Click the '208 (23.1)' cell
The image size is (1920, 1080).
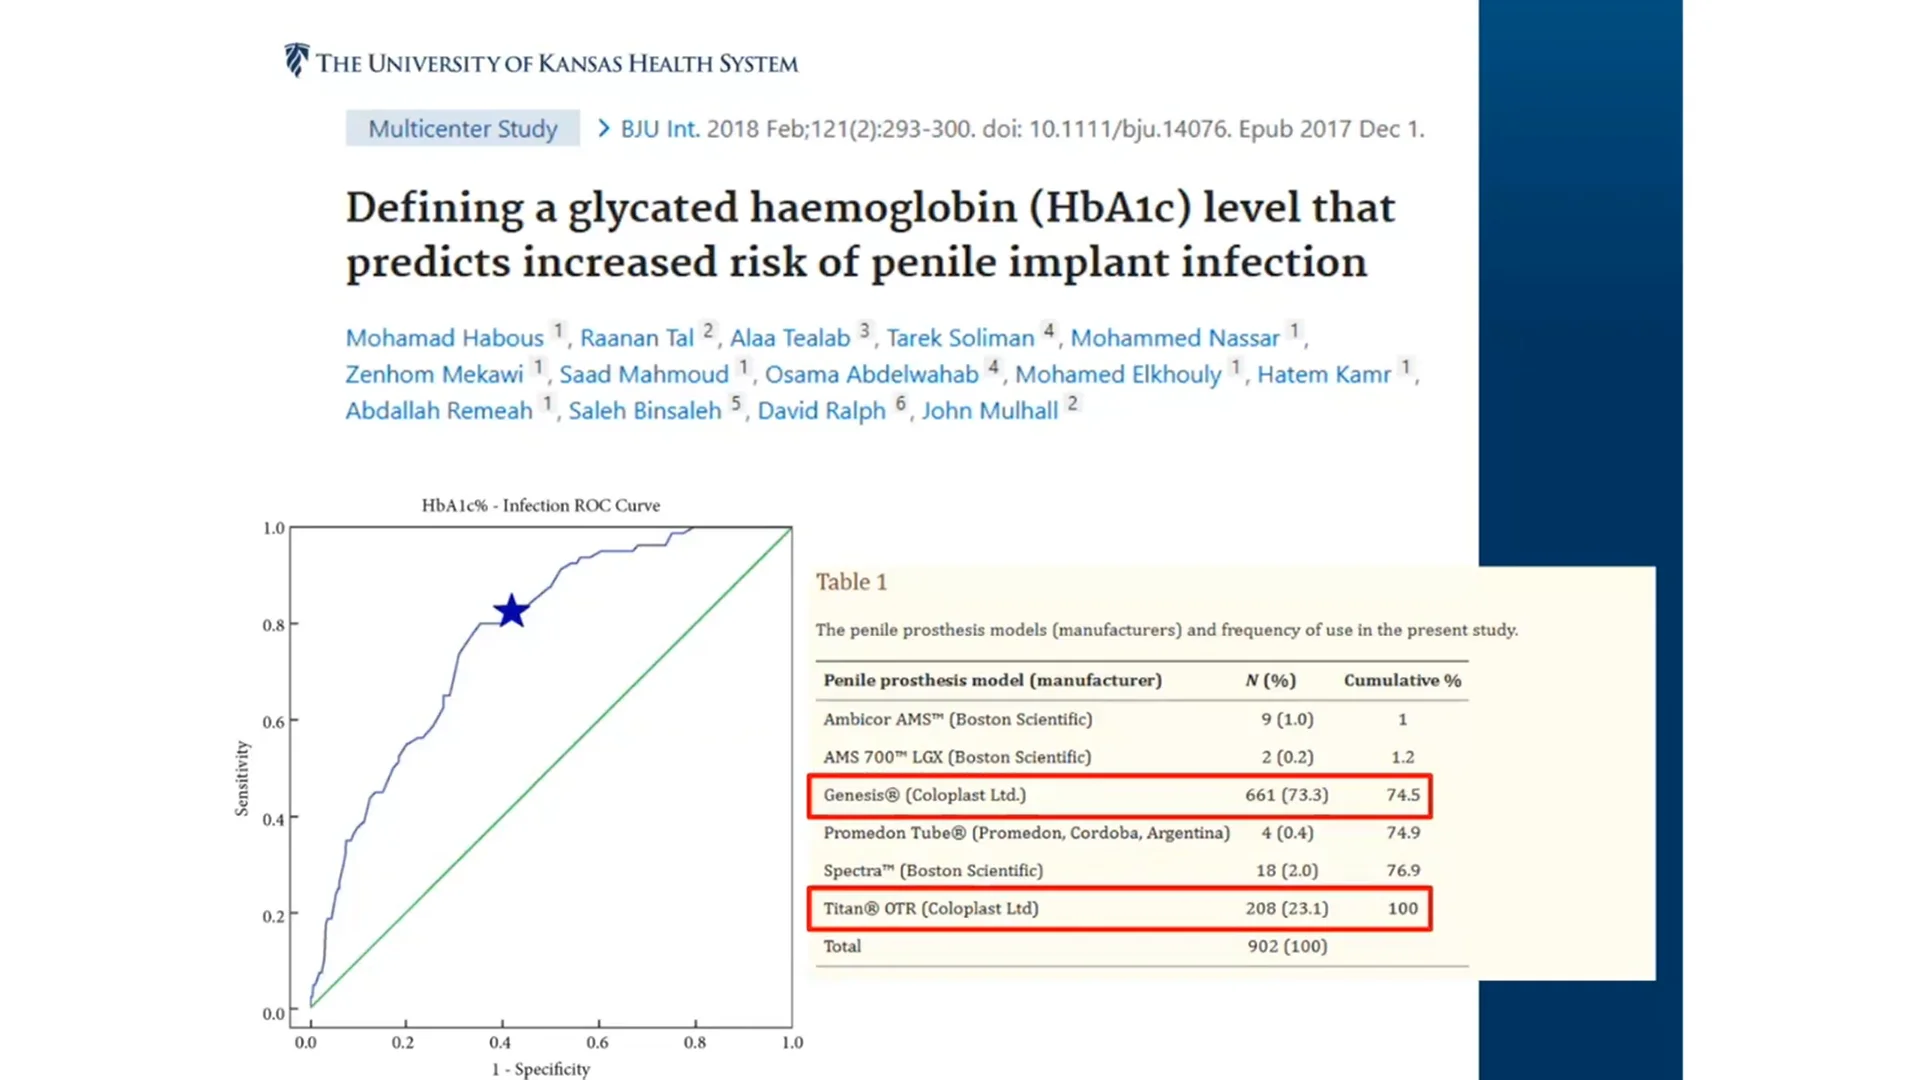click(x=1287, y=908)
